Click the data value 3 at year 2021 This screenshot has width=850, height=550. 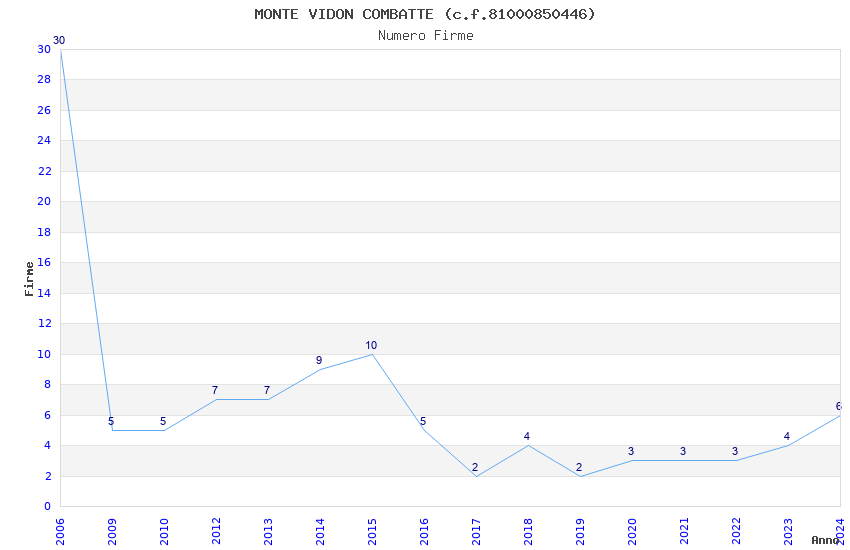click(683, 452)
